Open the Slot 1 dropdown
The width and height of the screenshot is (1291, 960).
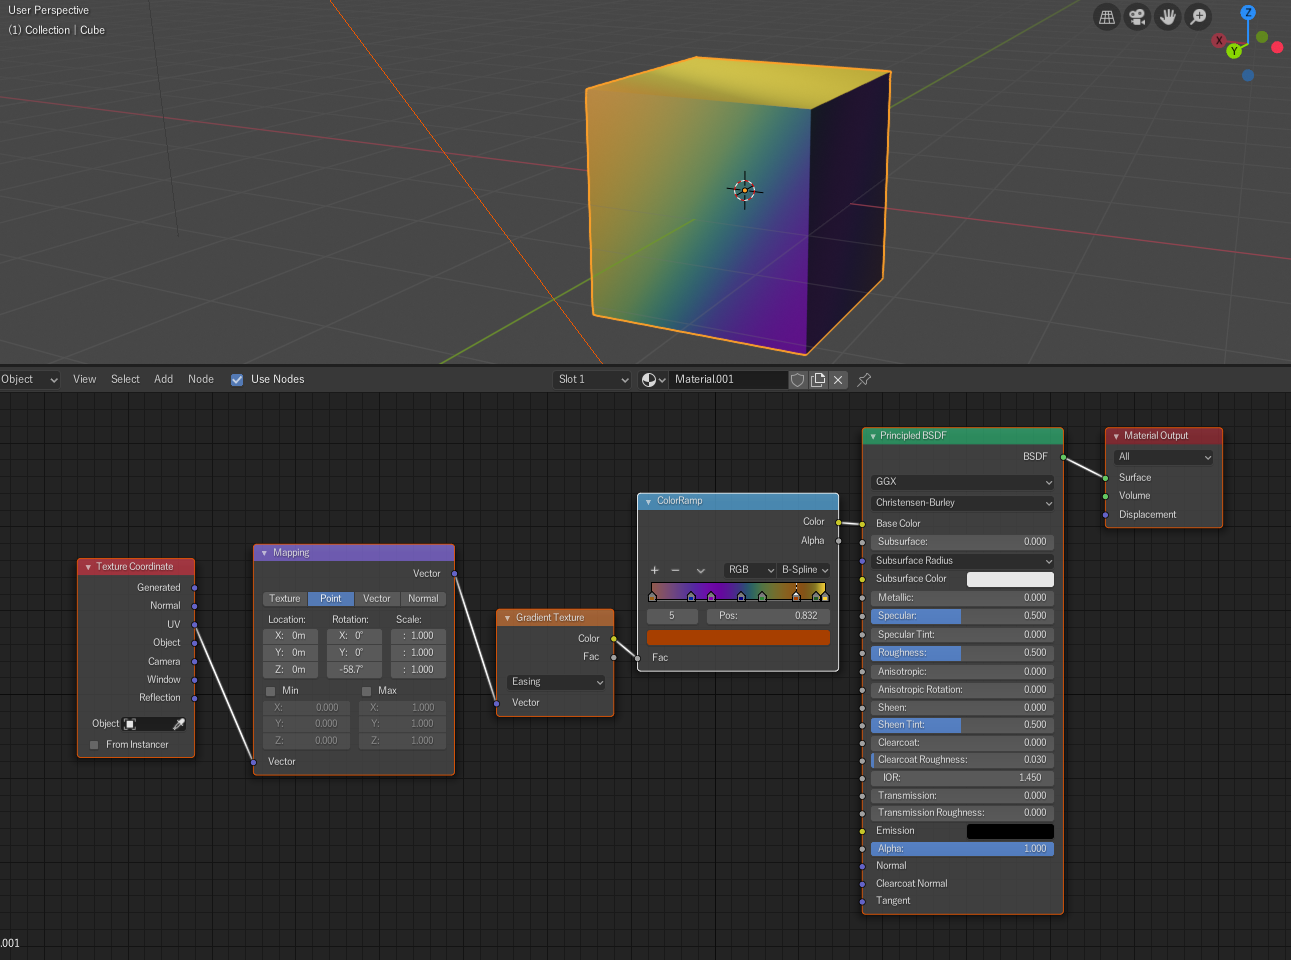[593, 380]
